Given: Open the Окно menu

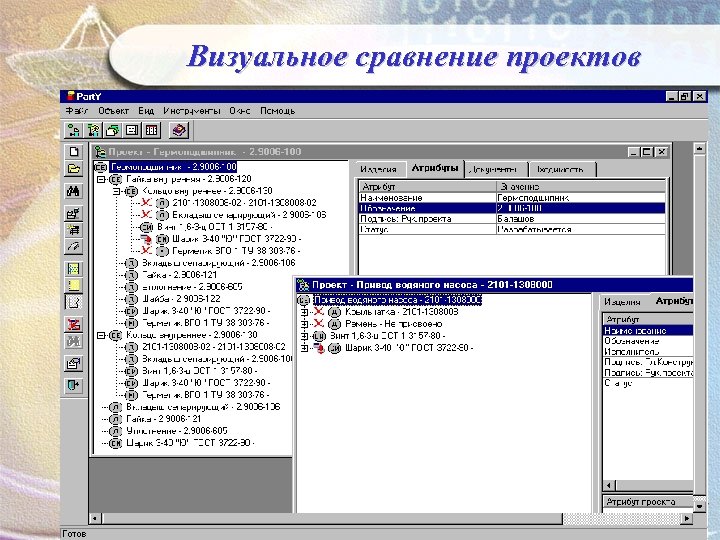Looking at the screenshot, I should [x=240, y=111].
